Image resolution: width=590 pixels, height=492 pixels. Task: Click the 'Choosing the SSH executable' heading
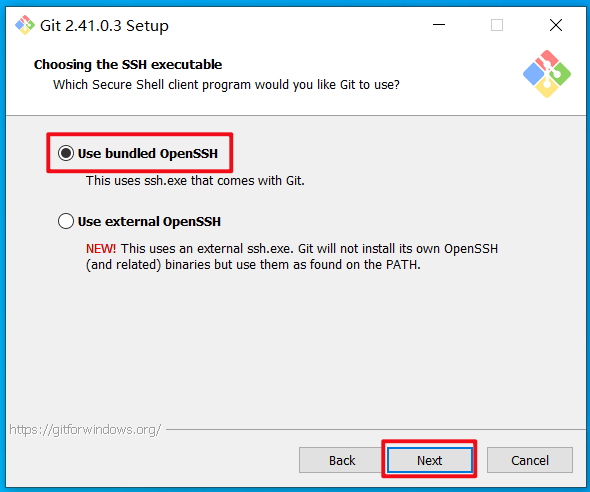point(128,64)
